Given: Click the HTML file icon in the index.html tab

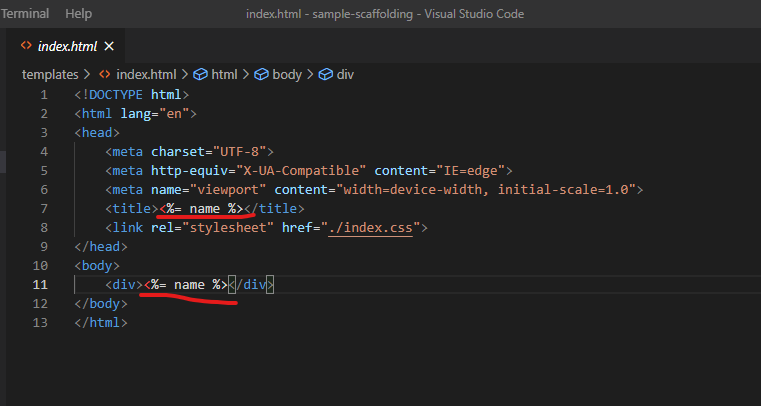Looking at the screenshot, I should tap(26, 46).
